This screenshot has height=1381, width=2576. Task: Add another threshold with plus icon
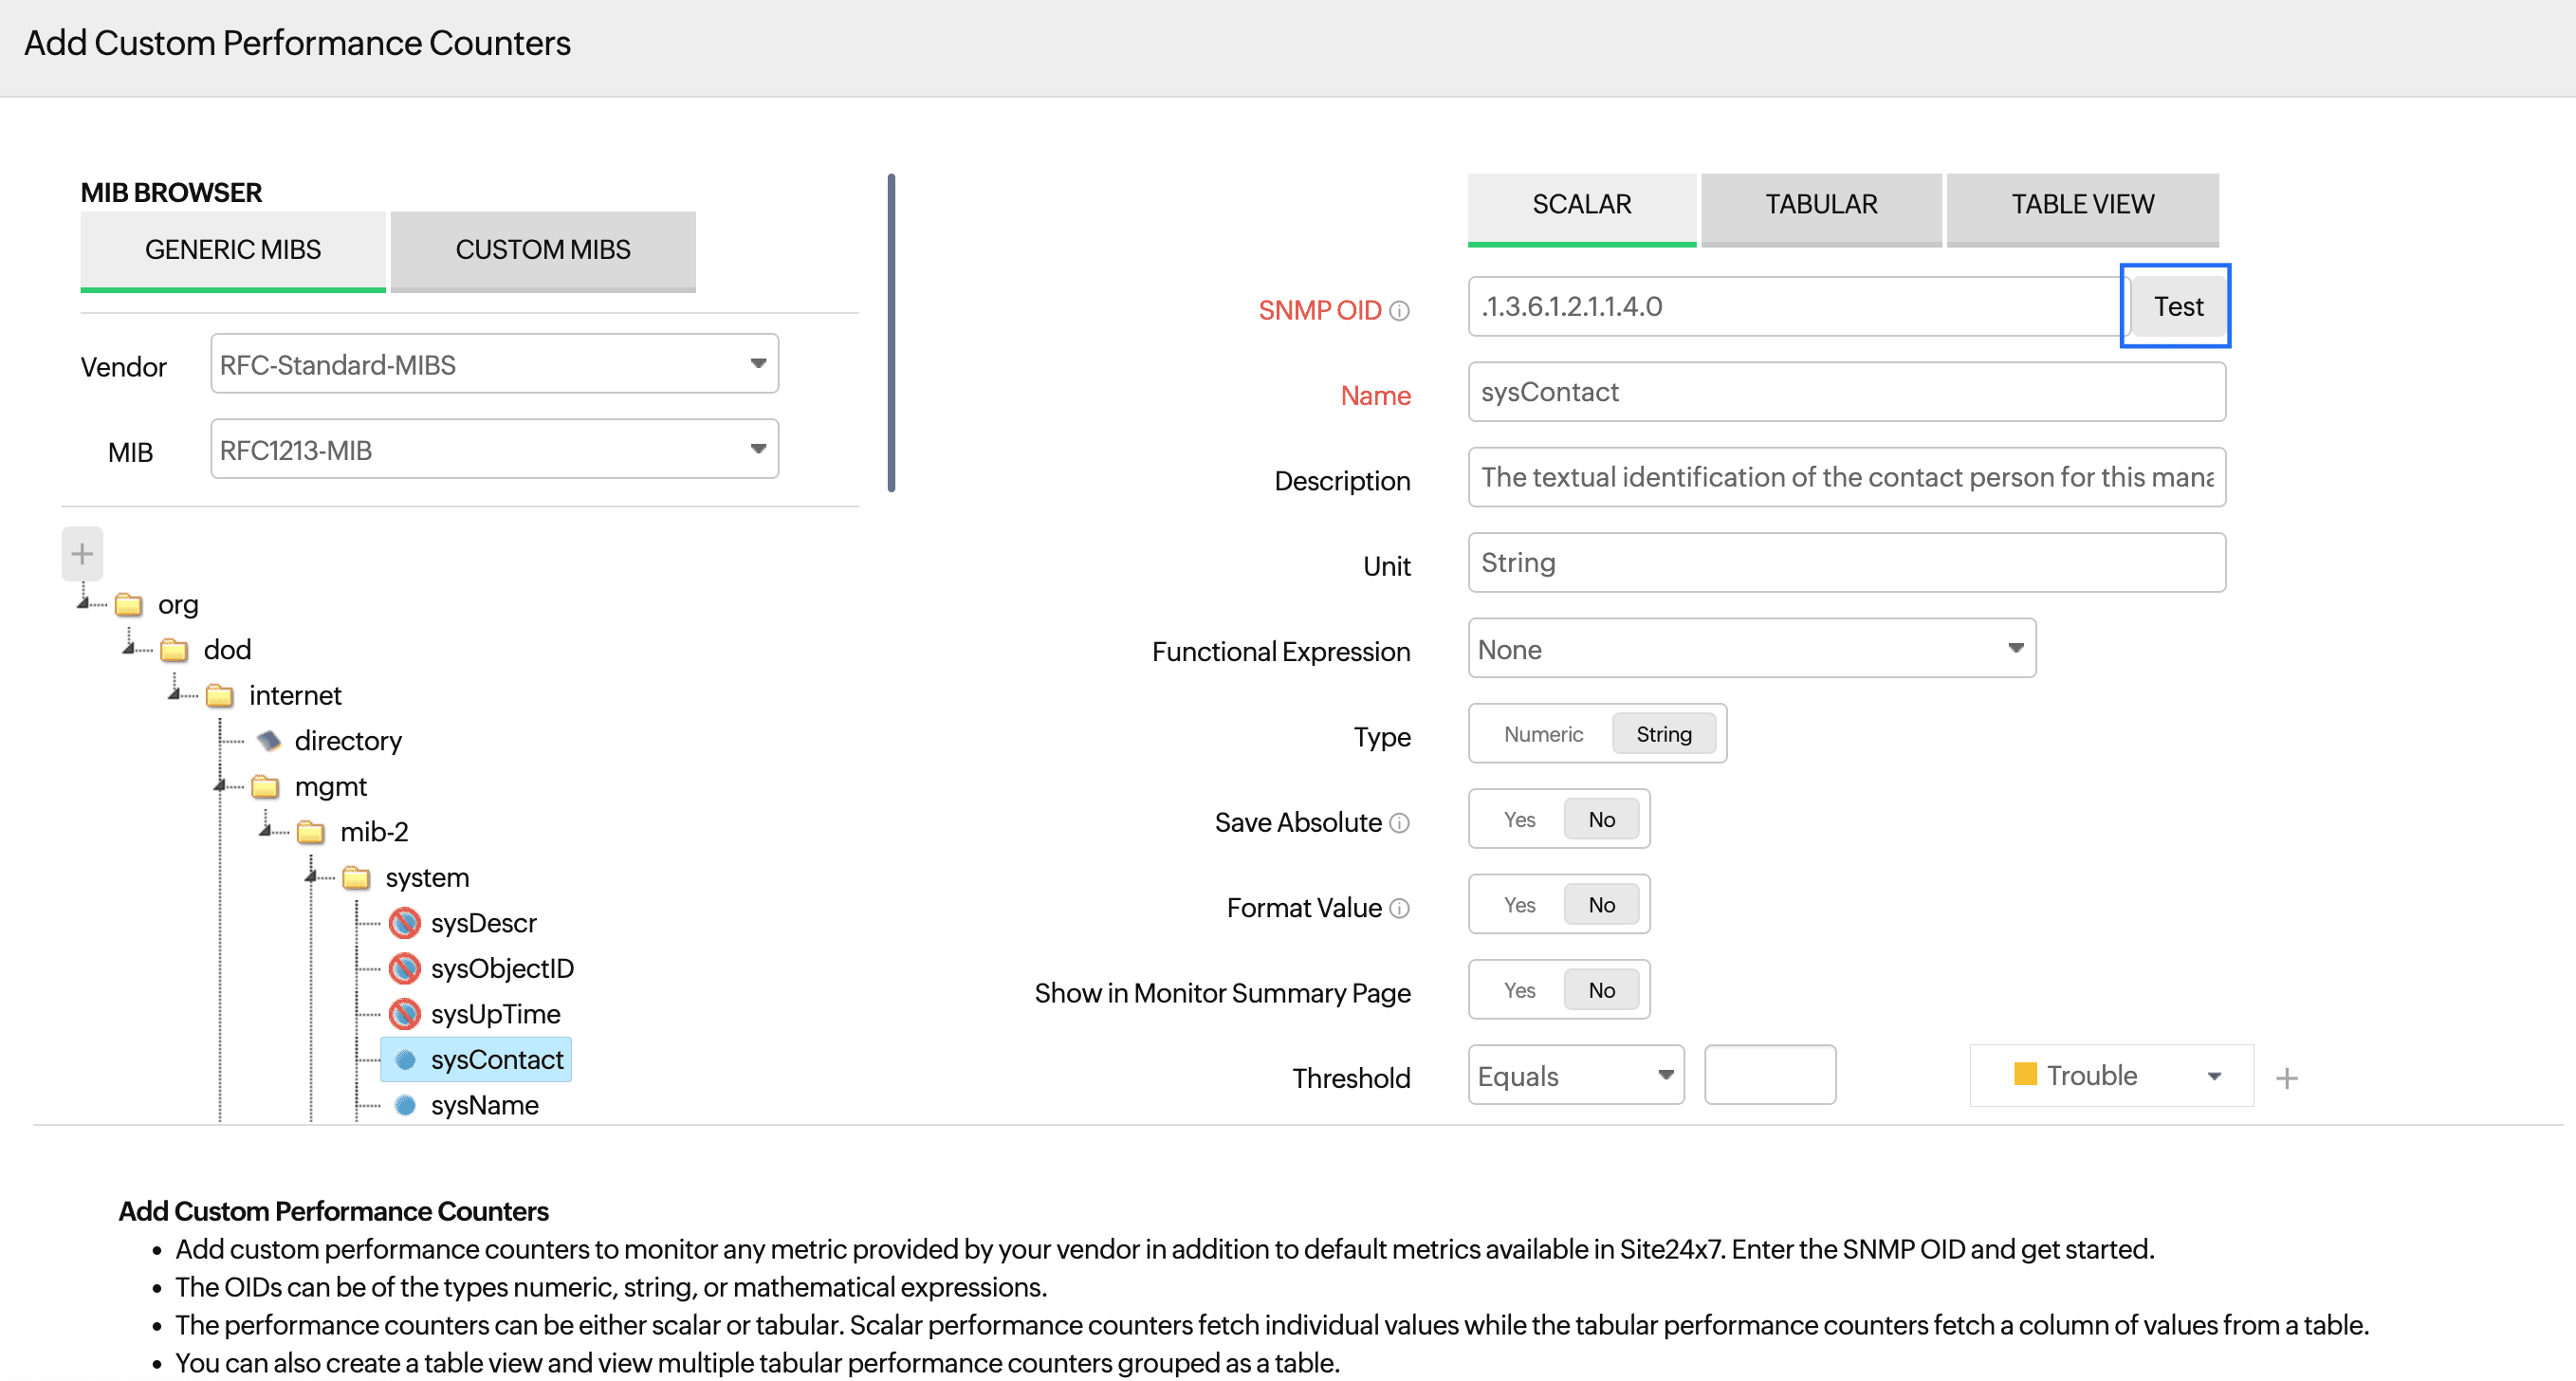click(2286, 1078)
